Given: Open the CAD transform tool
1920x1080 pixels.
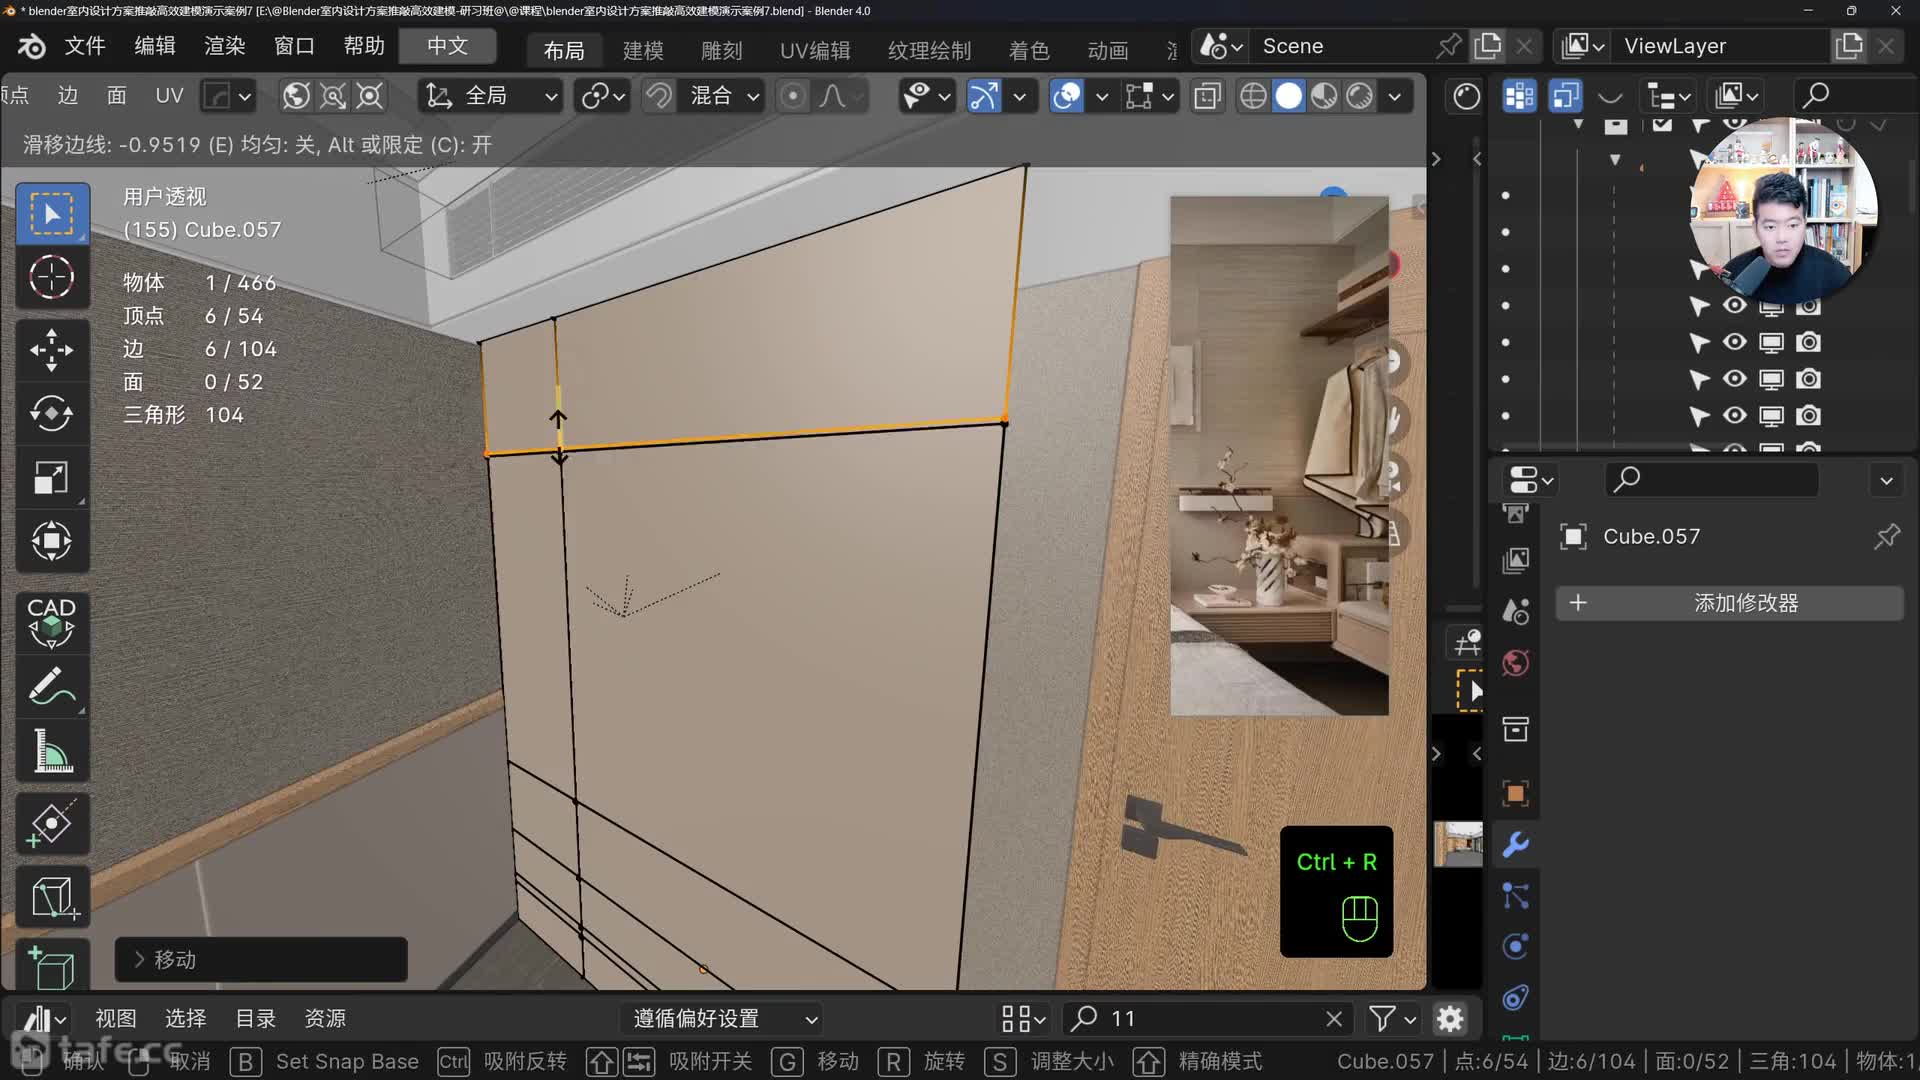Looking at the screenshot, I should 51,622.
